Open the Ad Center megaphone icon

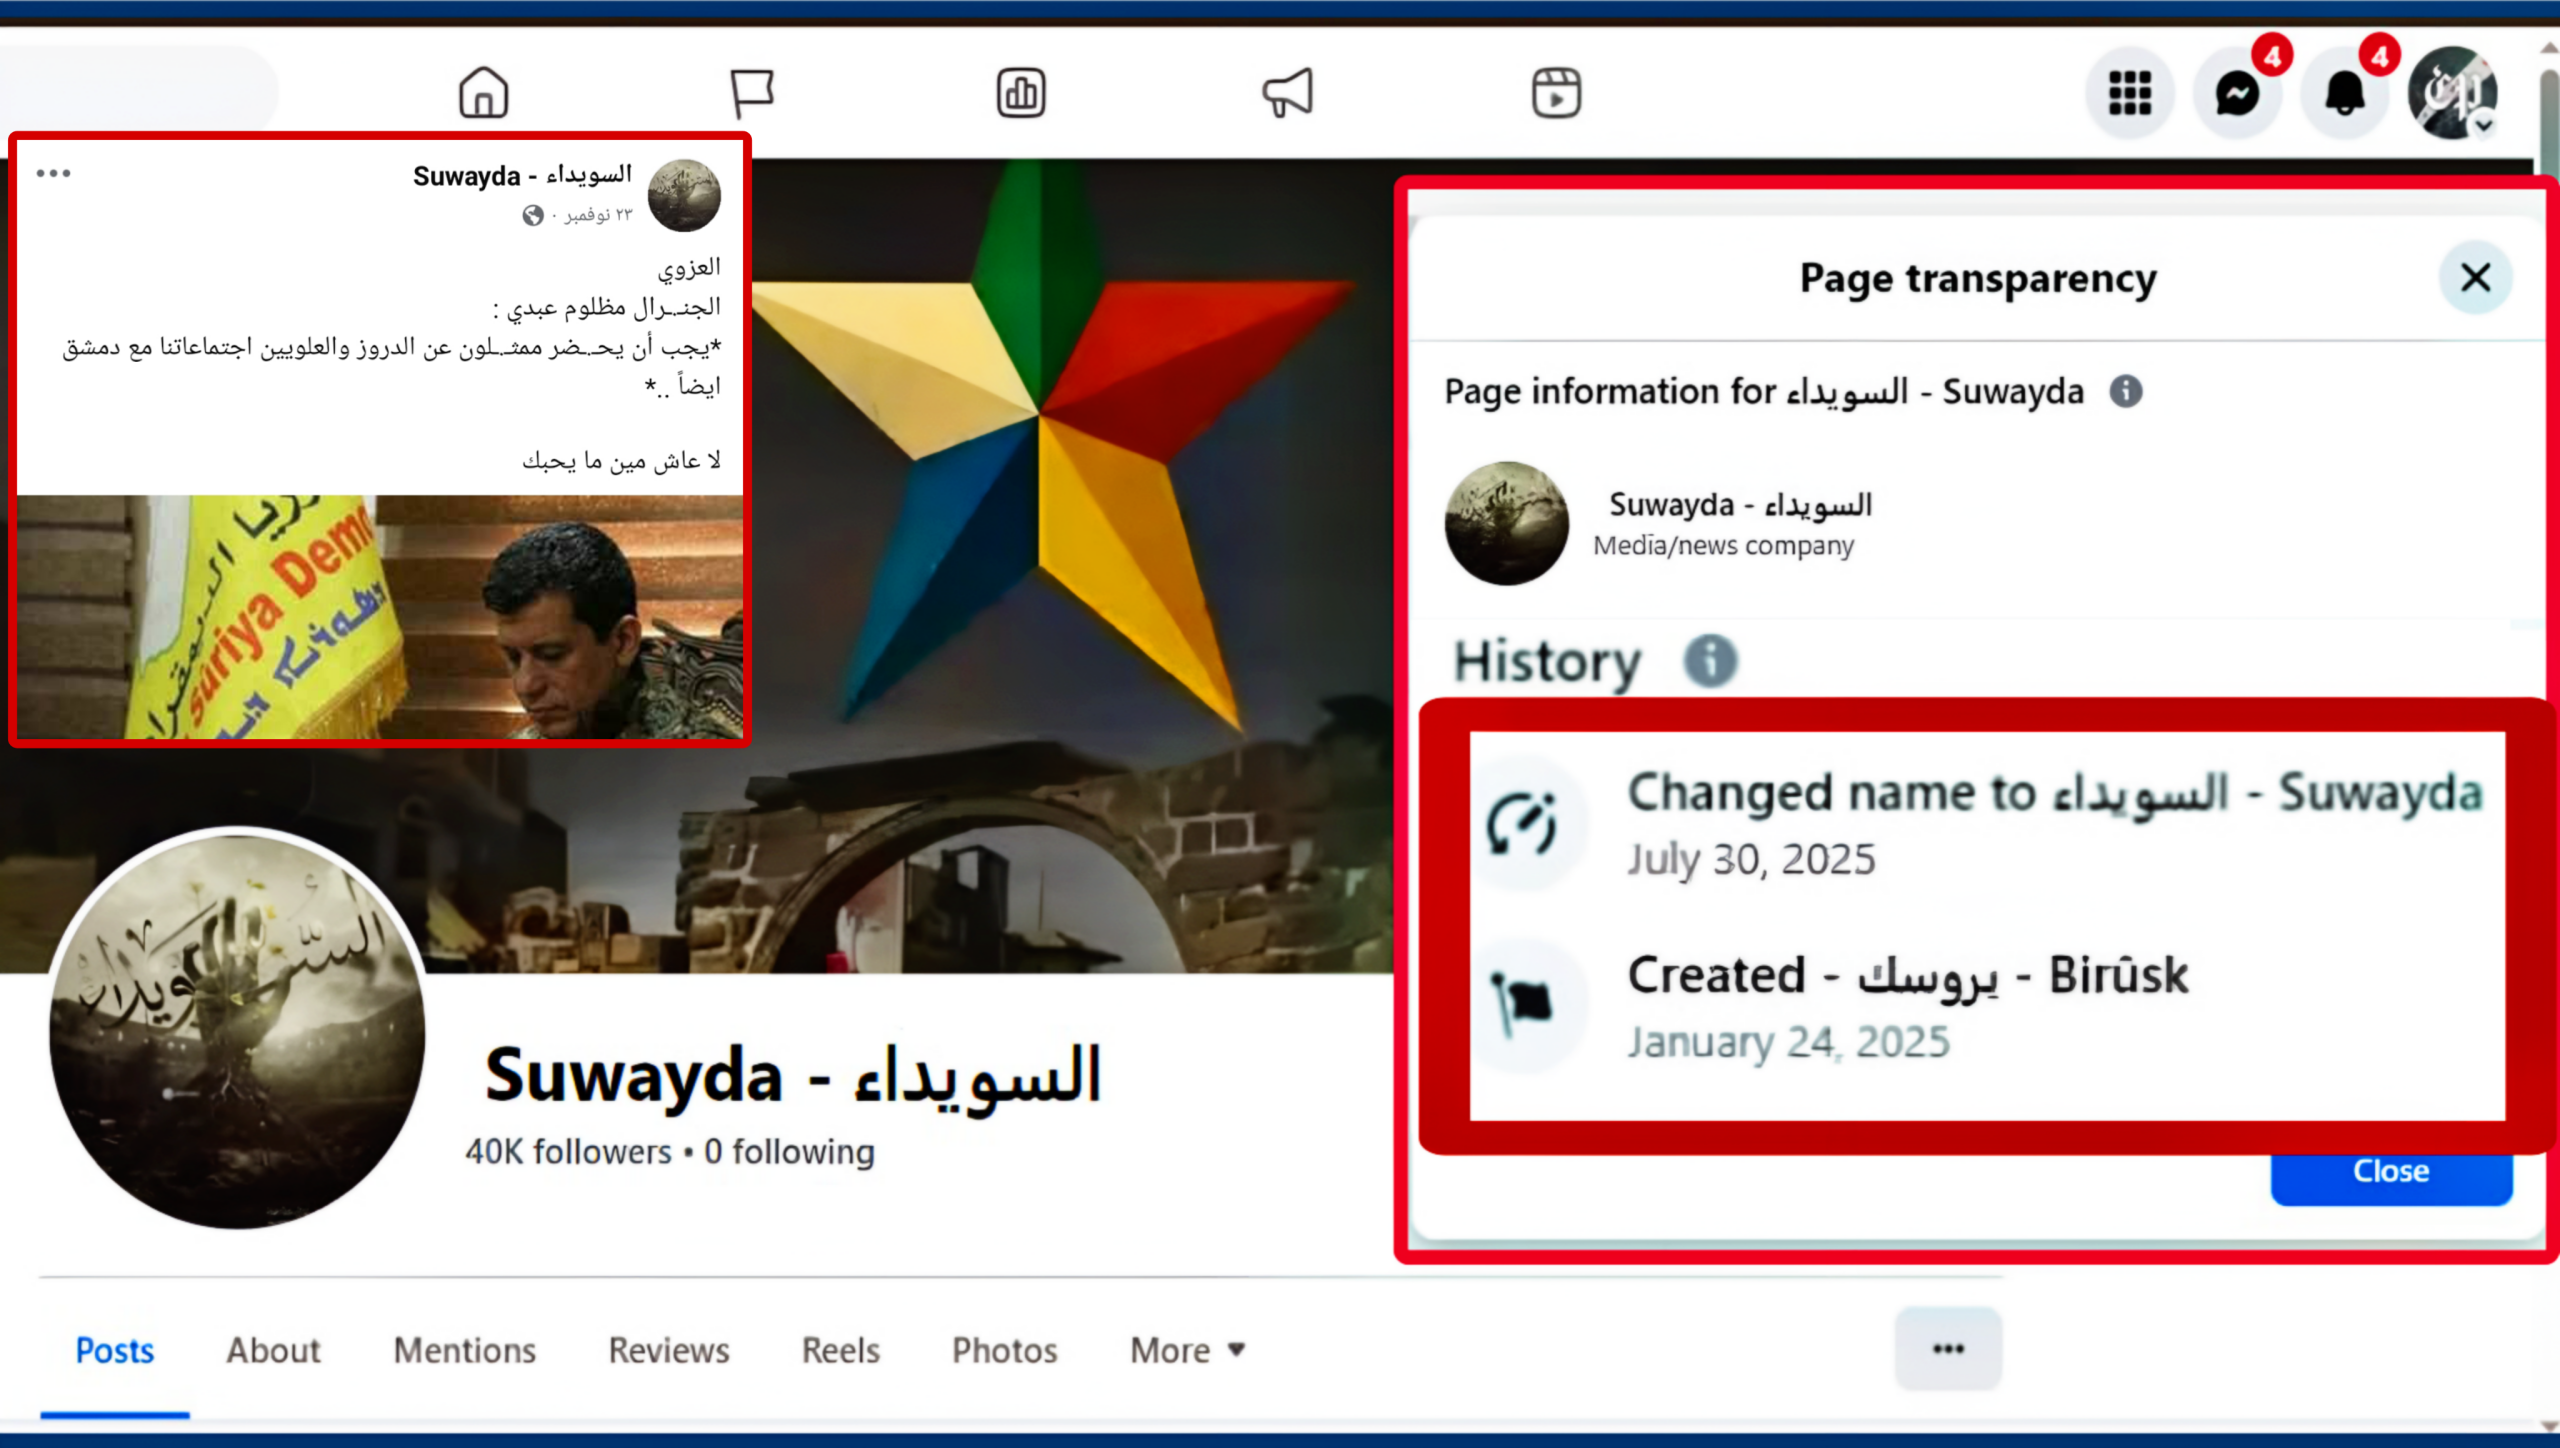tap(1288, 93)
